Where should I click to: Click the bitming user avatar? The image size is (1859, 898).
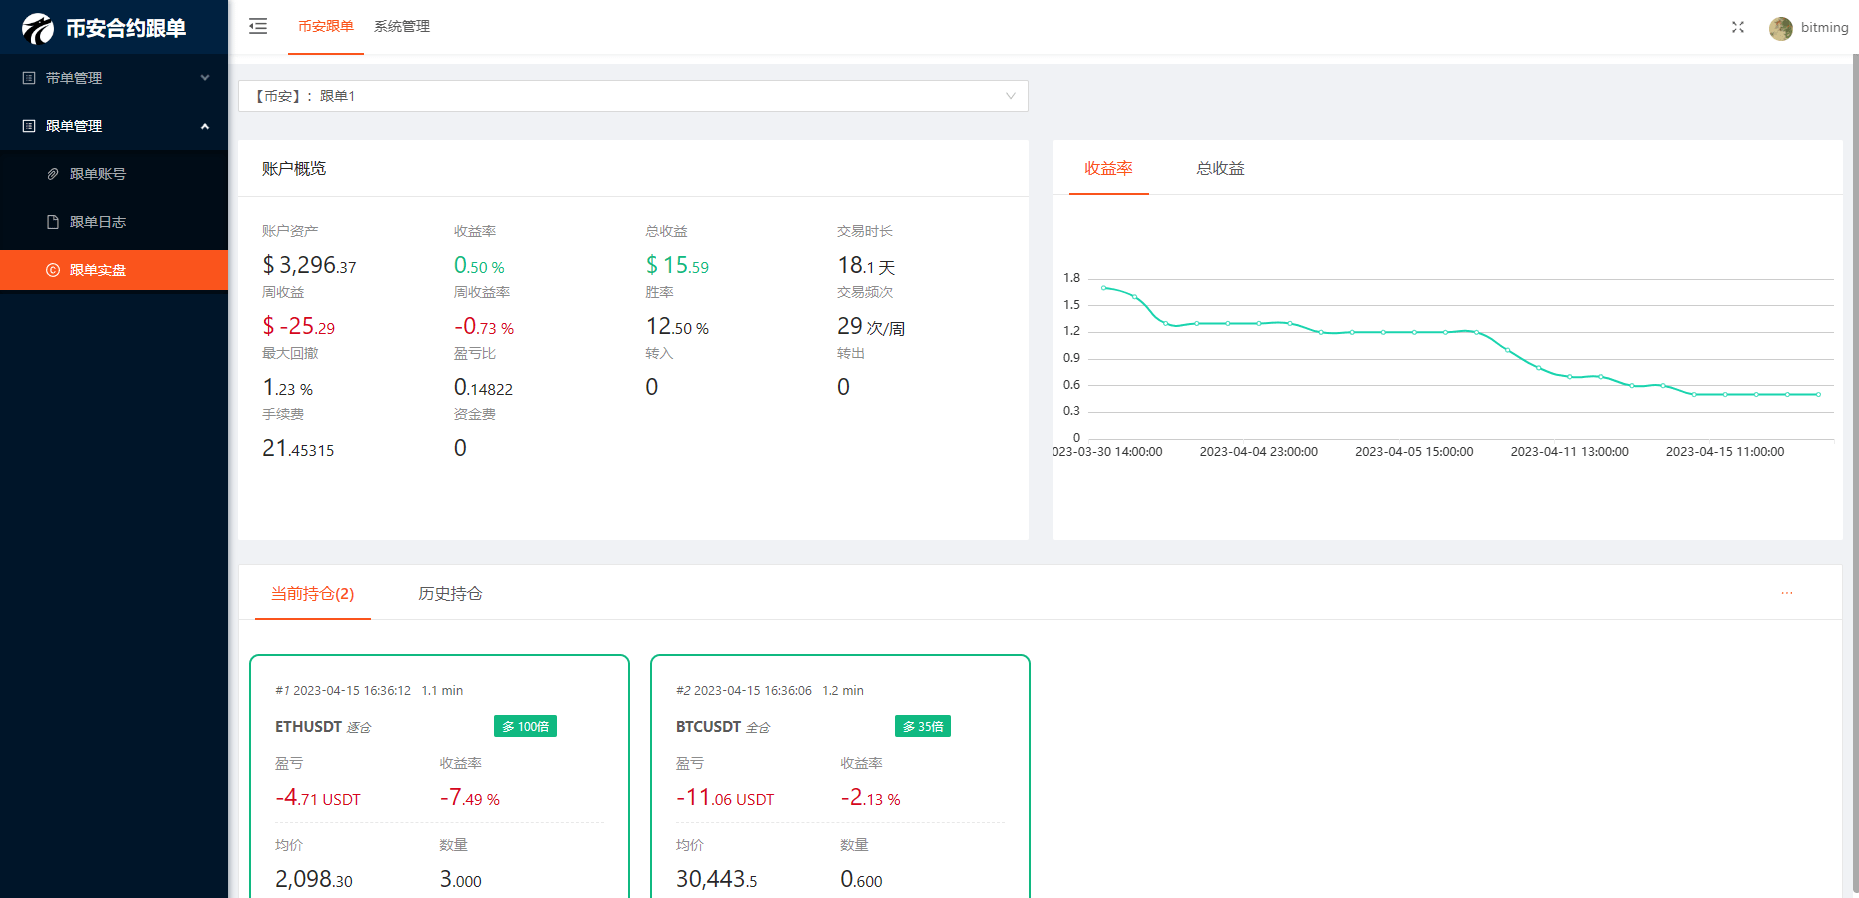click(x=1780, y=28)
